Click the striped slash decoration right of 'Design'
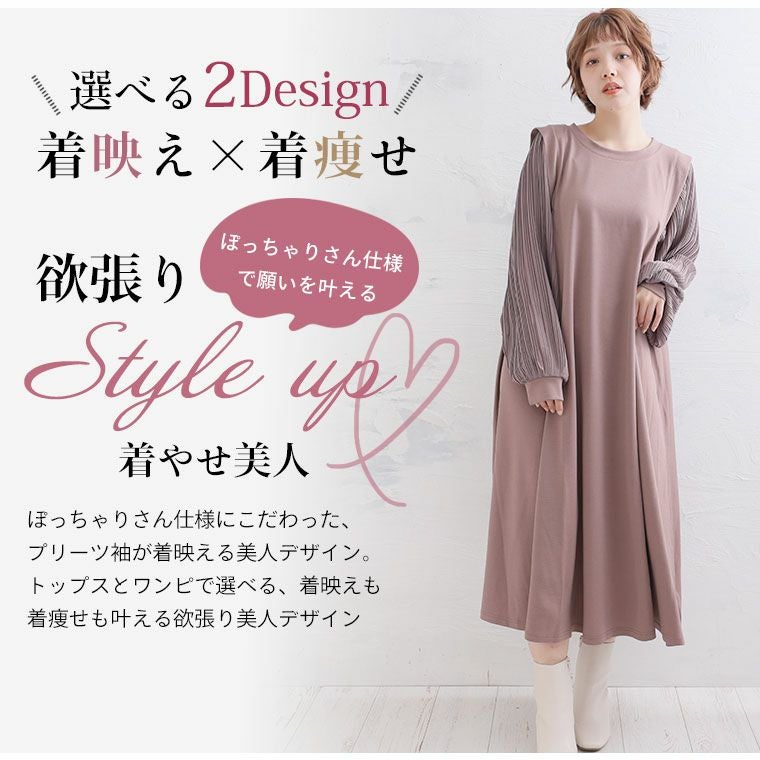 pyautogui.click(x=409, y=95)
